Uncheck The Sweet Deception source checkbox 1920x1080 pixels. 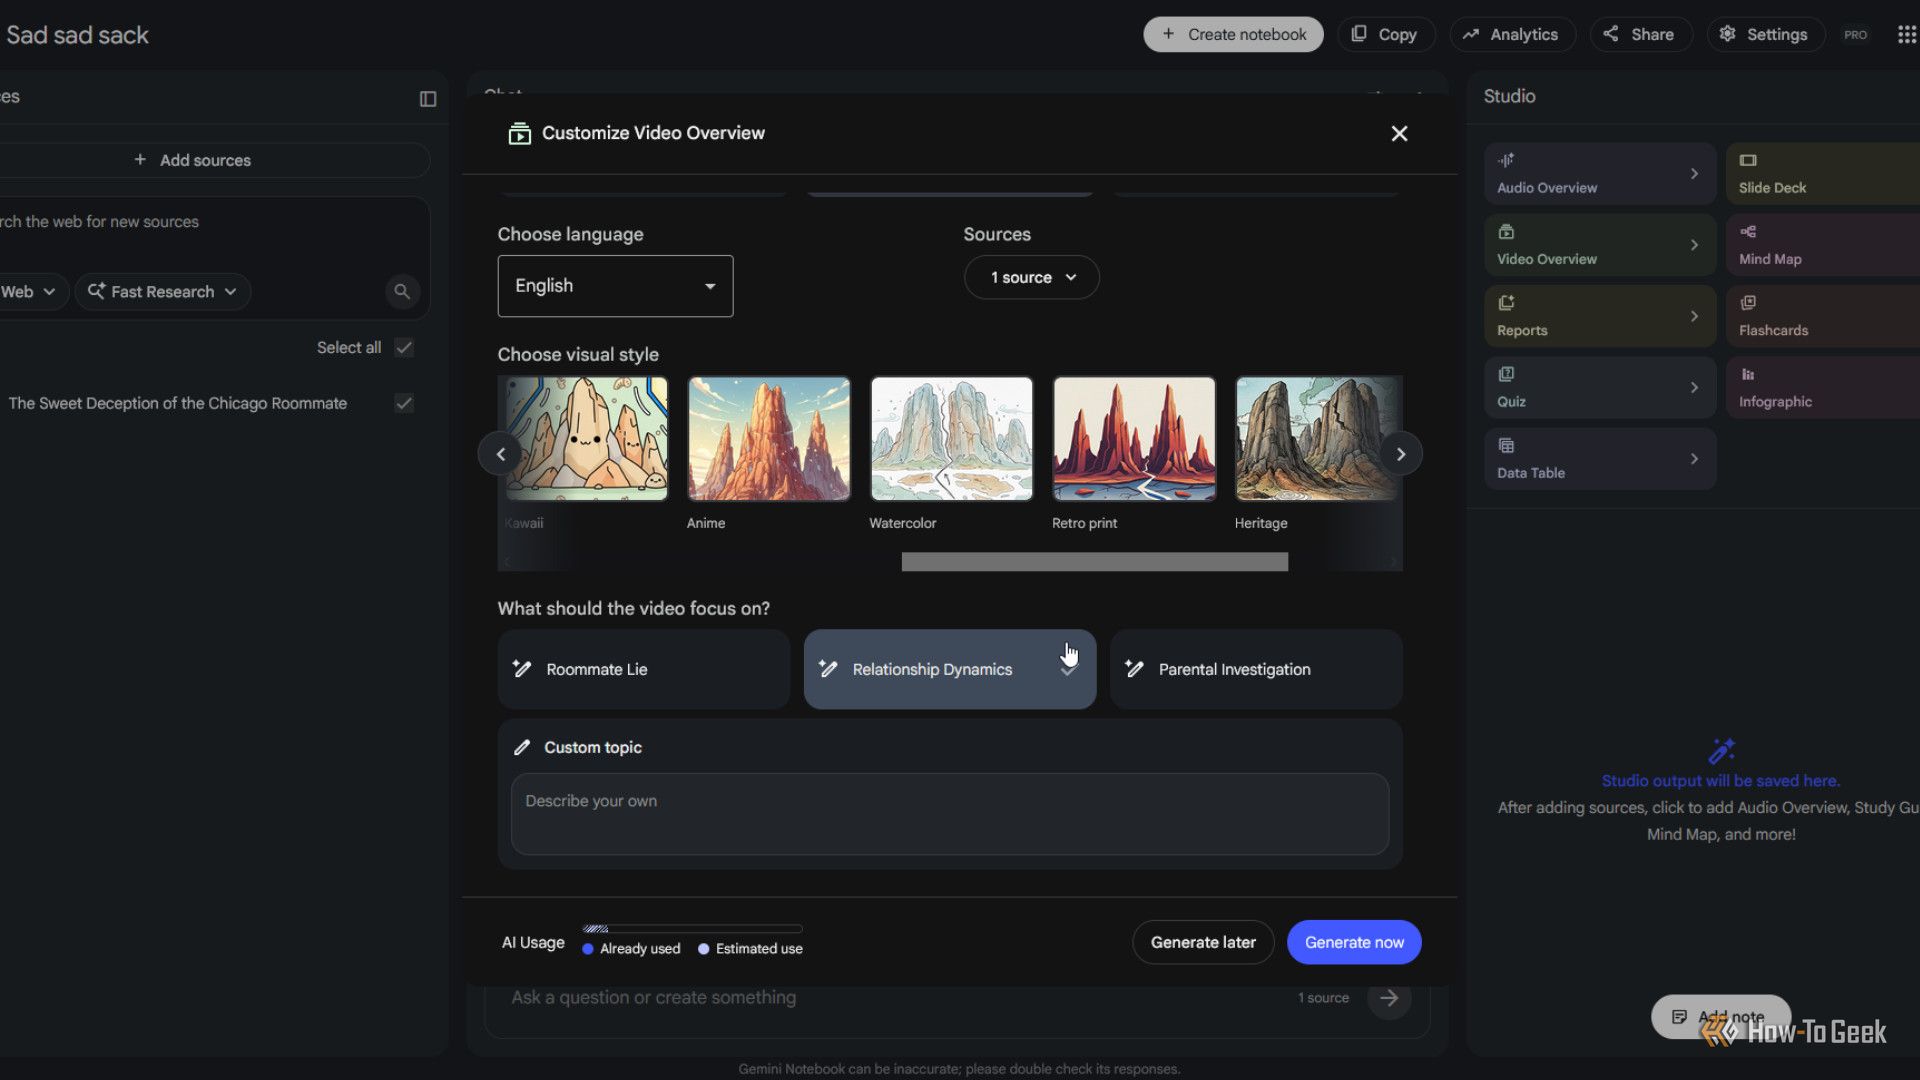[404, 403]
